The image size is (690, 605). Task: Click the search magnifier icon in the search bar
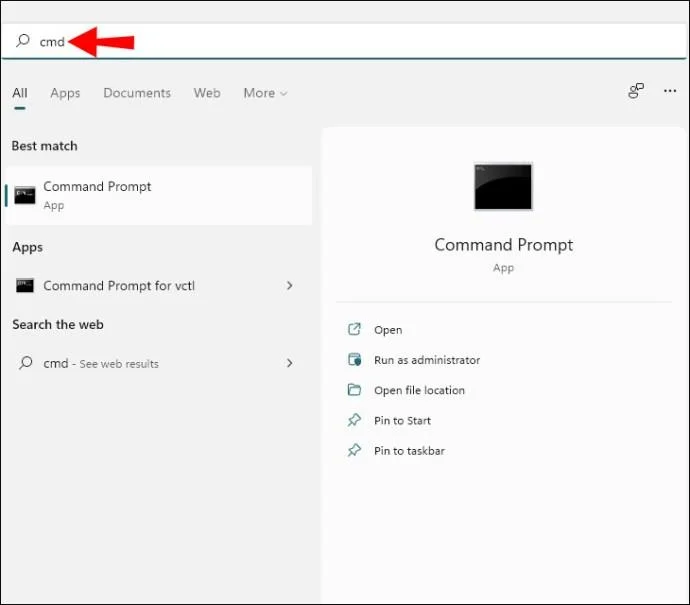(x=22, y=41)
